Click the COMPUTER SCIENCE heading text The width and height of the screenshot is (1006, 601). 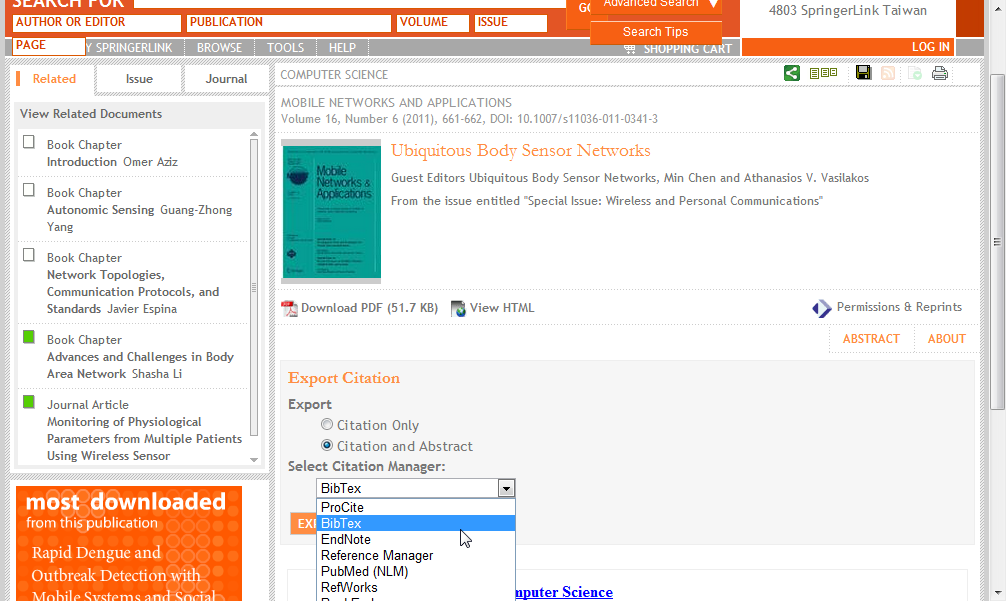point(334,74)
